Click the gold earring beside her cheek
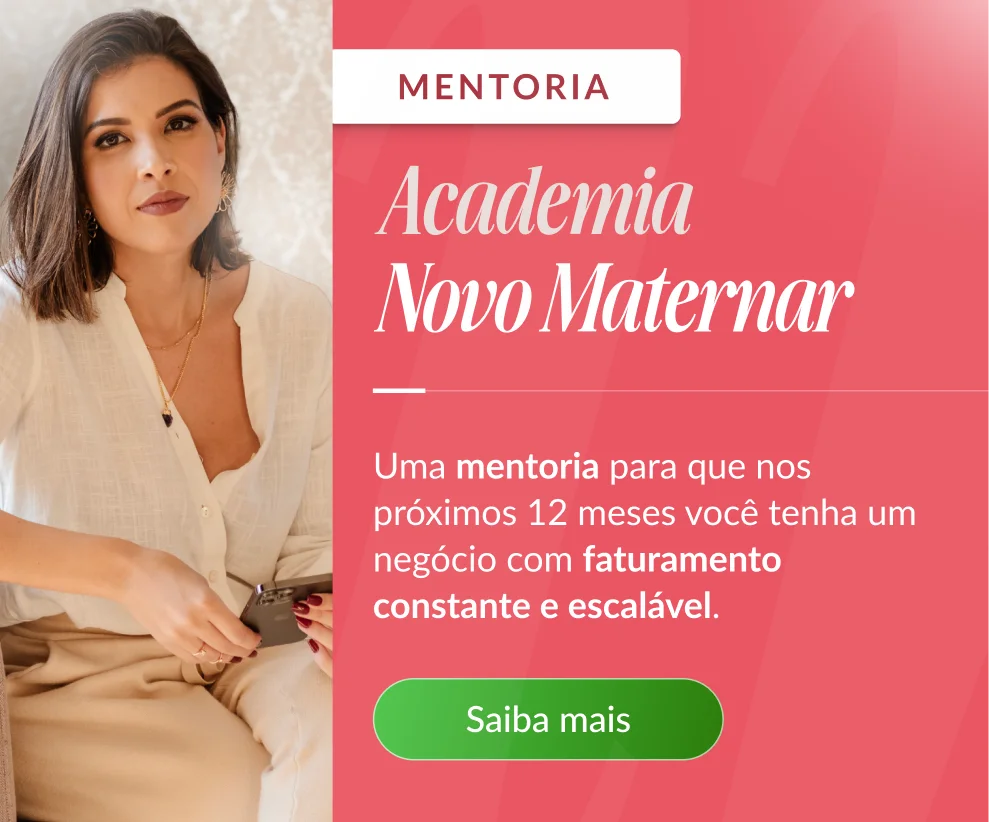The image size is (989, 822). (226, 191)
